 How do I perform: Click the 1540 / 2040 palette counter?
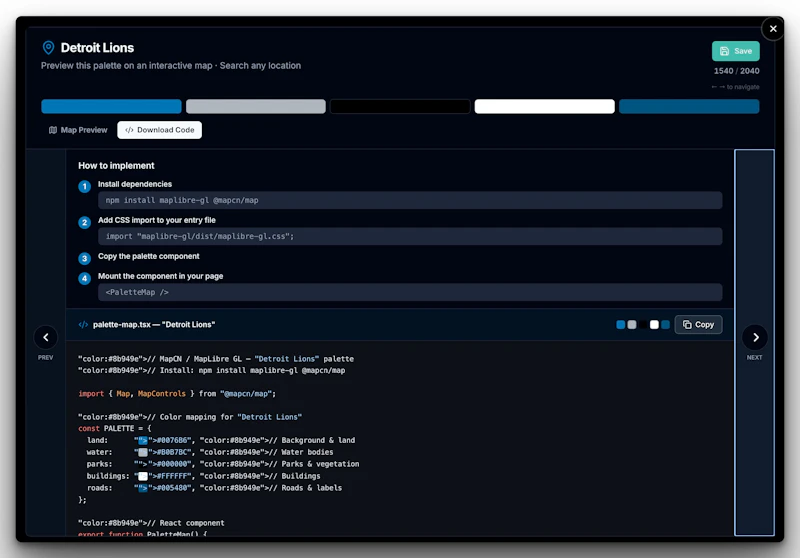[736, 71]
